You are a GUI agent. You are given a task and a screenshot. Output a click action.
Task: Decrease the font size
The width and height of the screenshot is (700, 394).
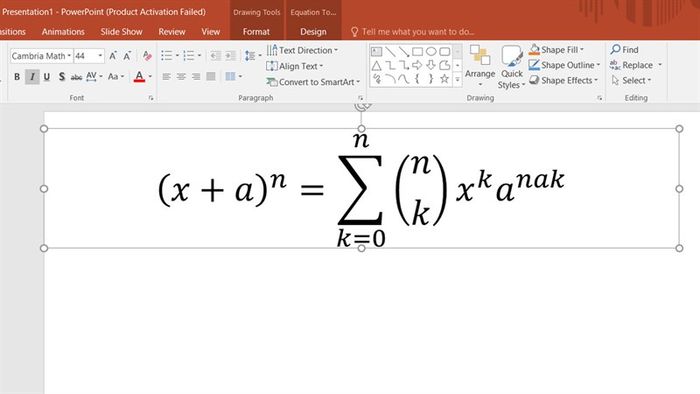pyautogui.click(x=128, y=56)
